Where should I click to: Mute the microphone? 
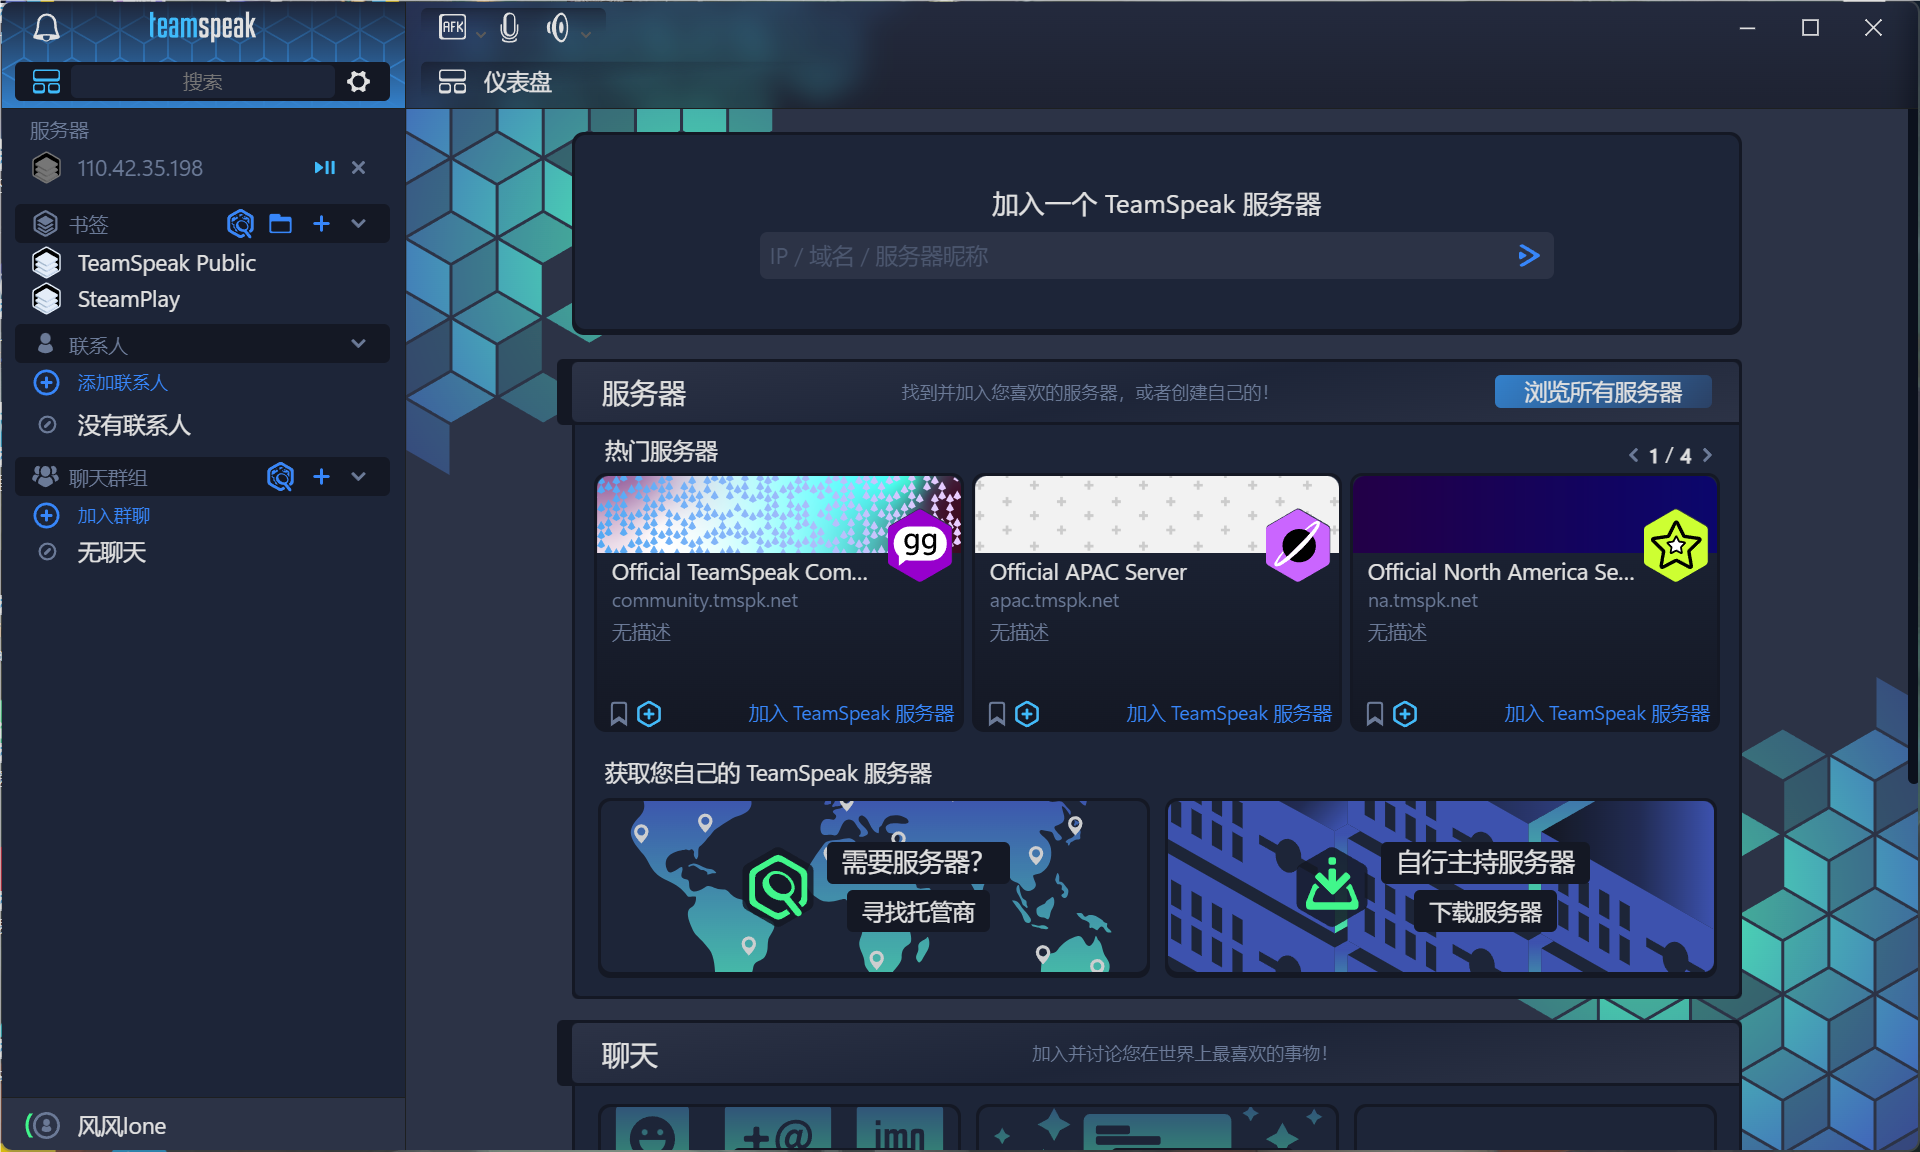509,28
